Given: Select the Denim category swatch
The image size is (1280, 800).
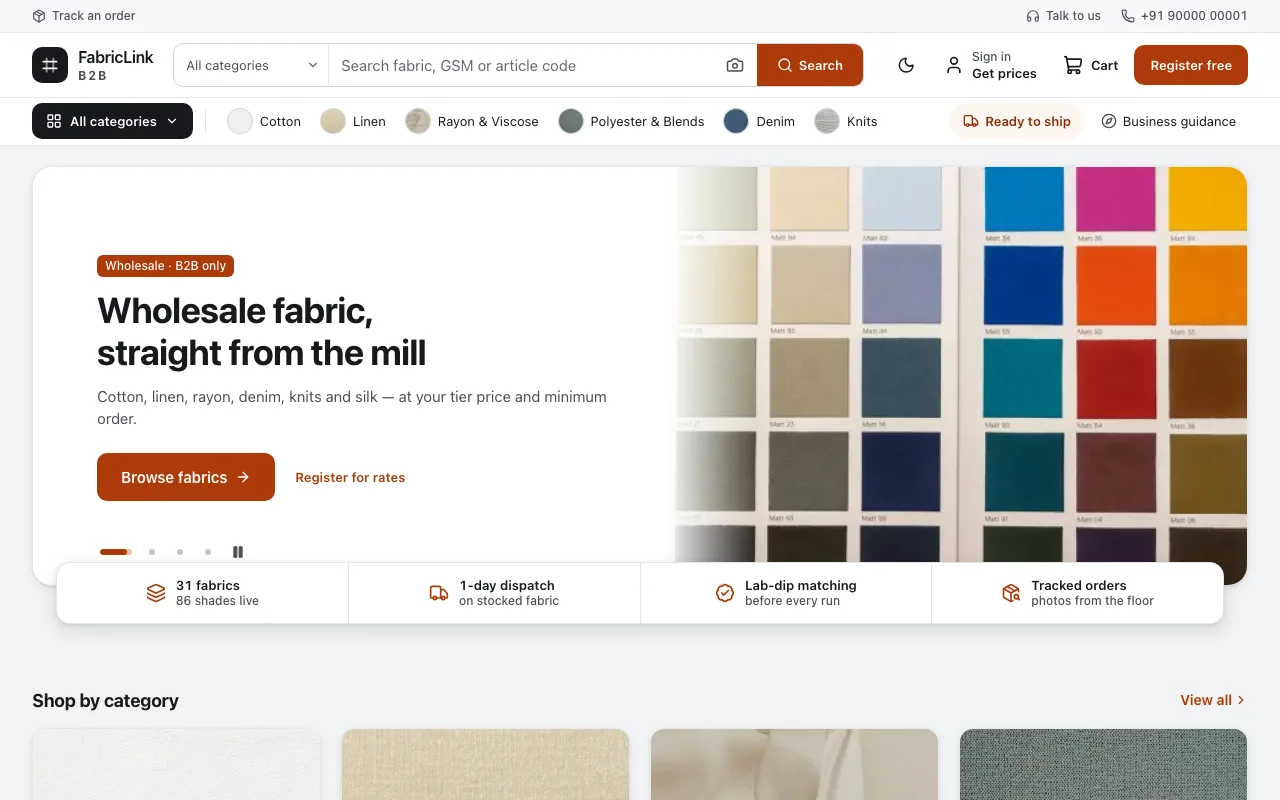Looking at the screenshot, I should 759,121.
